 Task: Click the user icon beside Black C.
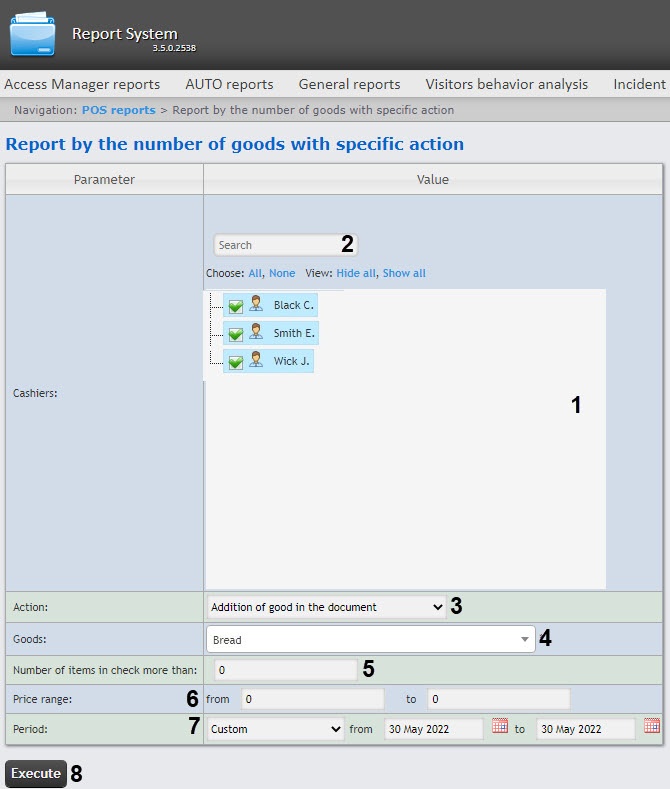[256, 304]
